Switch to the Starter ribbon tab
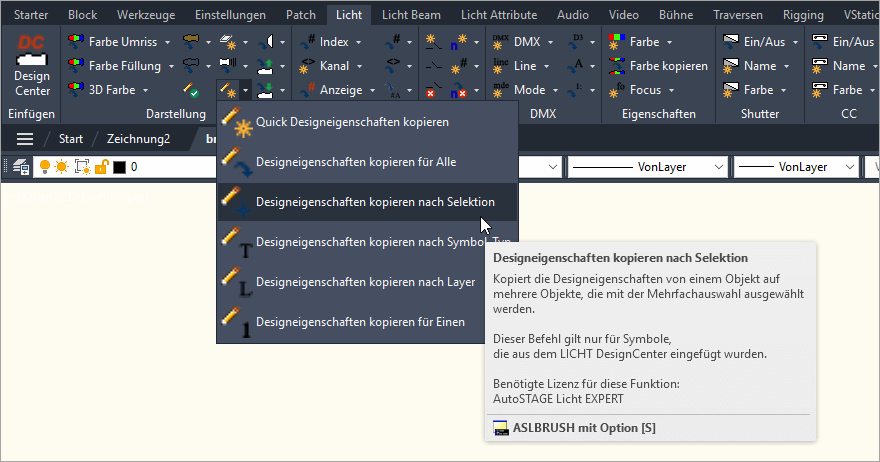 coord(31,15)
